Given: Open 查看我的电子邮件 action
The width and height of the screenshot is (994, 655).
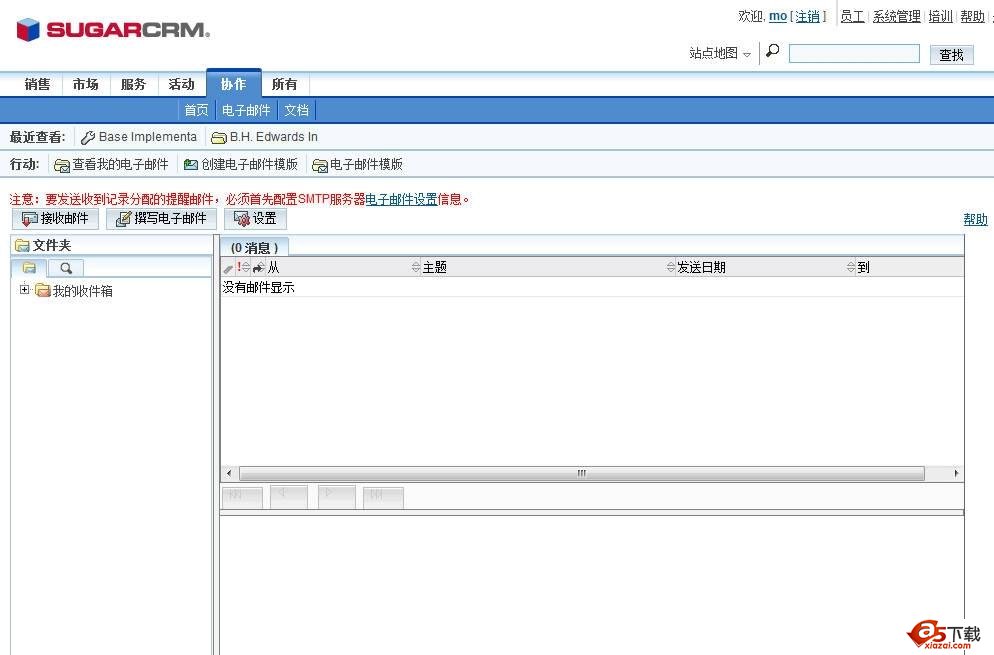Looking at the screenshot, I should [x=112, y=165].
